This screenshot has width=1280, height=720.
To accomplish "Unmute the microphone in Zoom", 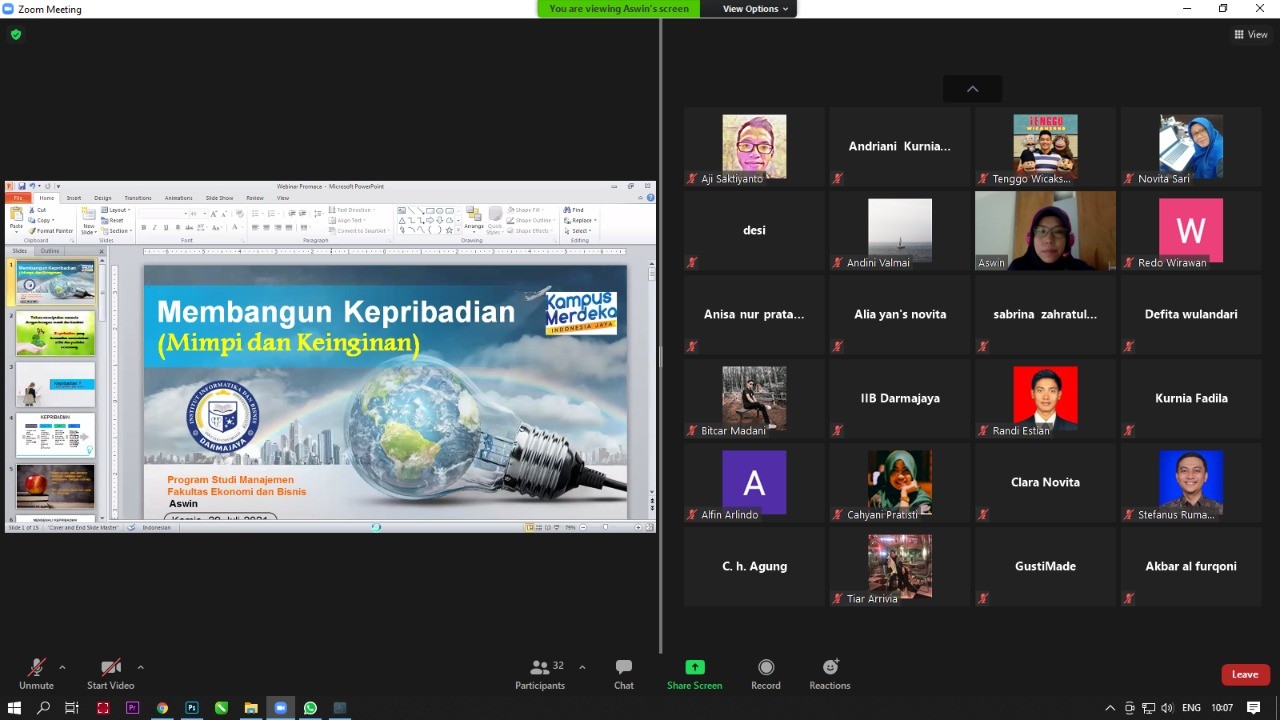I will click(36, 675).
